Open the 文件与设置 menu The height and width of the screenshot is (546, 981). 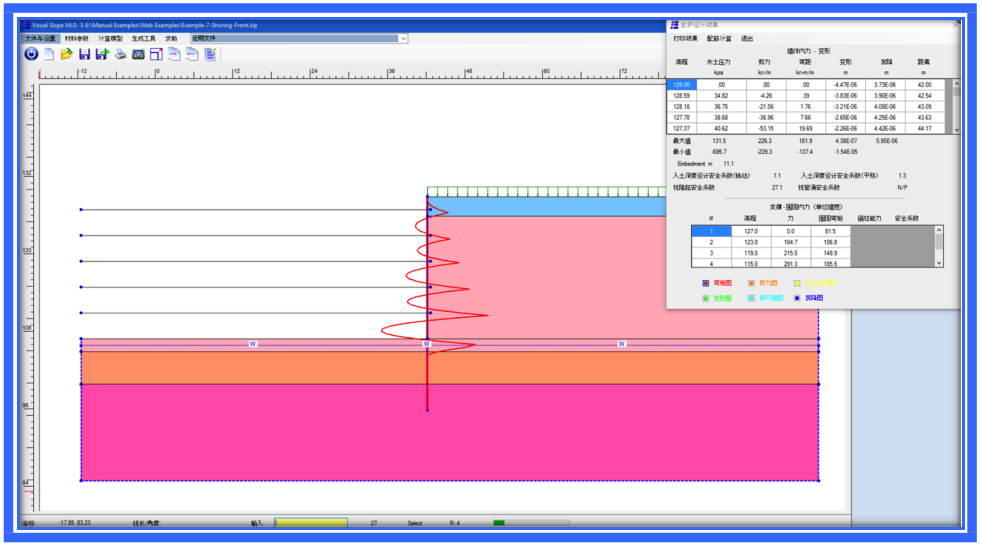pos(41,38)
